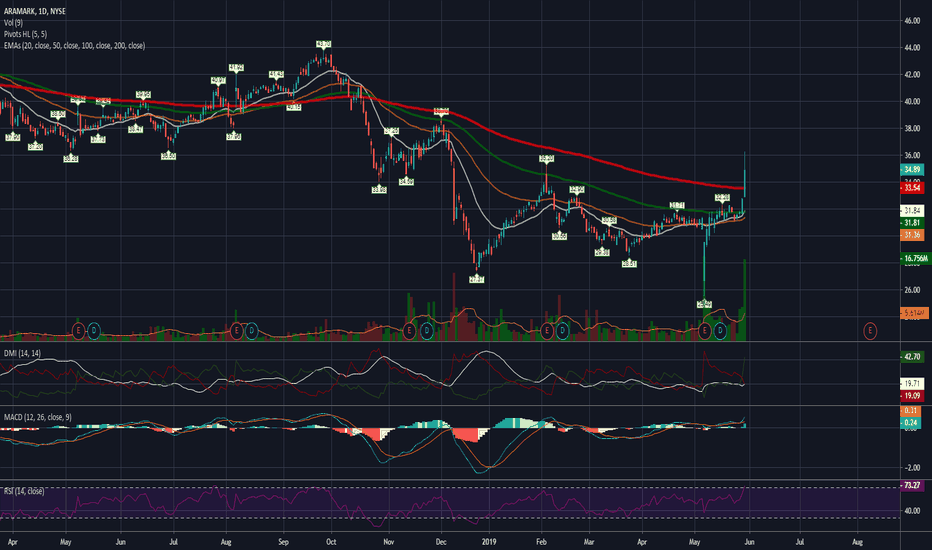Viewport: 932px width, 550px height.
Task: Click the MACD (12, 26, close, 9) label
Action: point(37,417)
